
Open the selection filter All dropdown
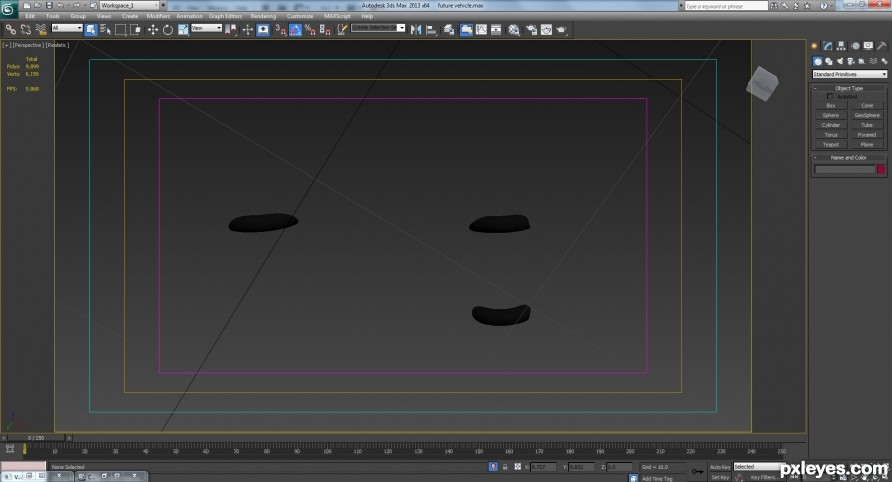pyautogui.click(x=67, y=28)
